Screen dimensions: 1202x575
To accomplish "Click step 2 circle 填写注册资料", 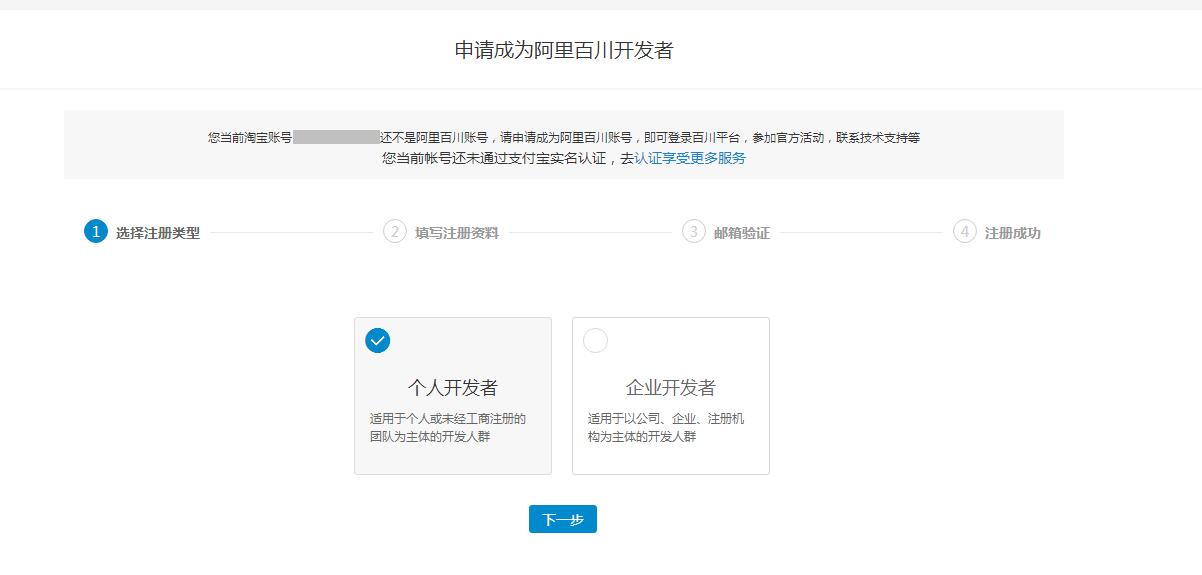I will pyautogui.click(x=395, y=232).
